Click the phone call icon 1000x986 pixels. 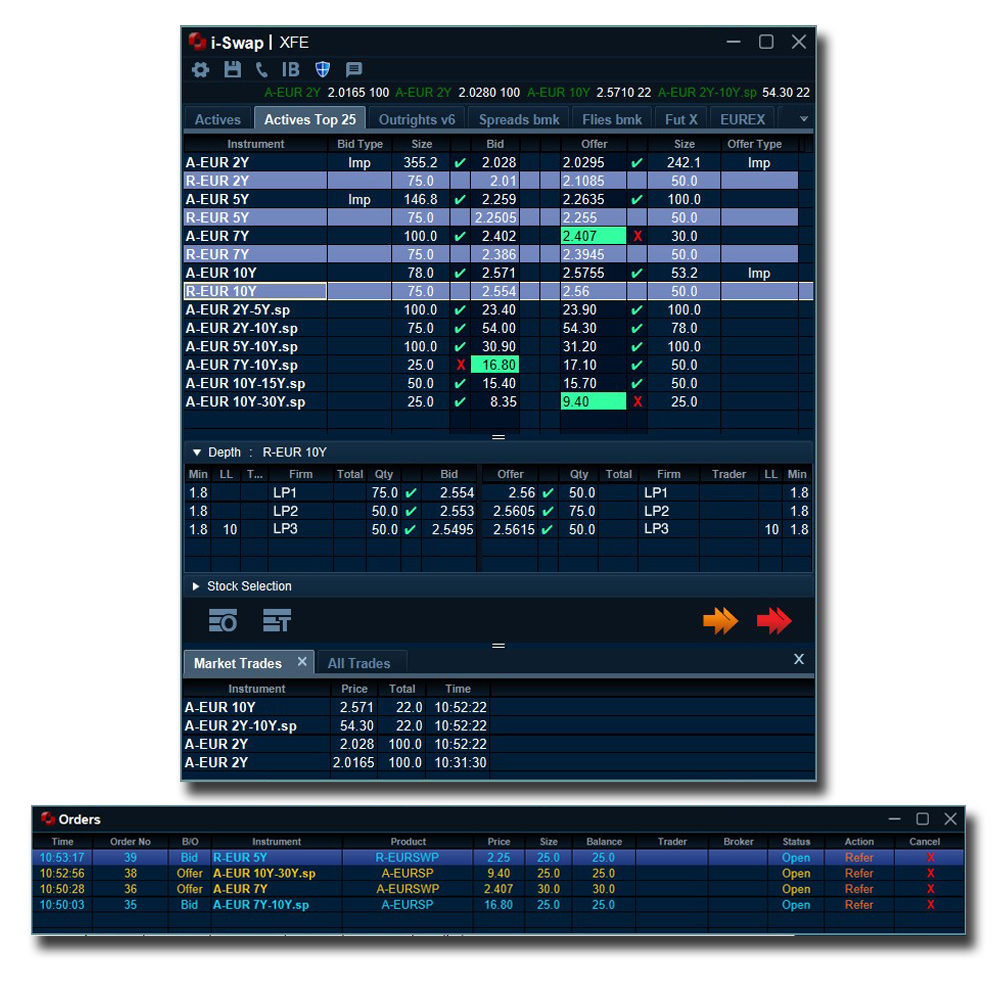(x=262, y=70)
